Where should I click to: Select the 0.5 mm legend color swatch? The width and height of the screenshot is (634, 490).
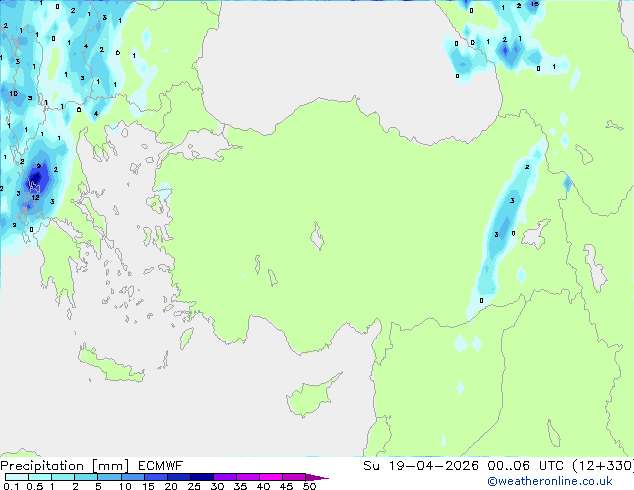pyautogui.click(x=40, y=477)
